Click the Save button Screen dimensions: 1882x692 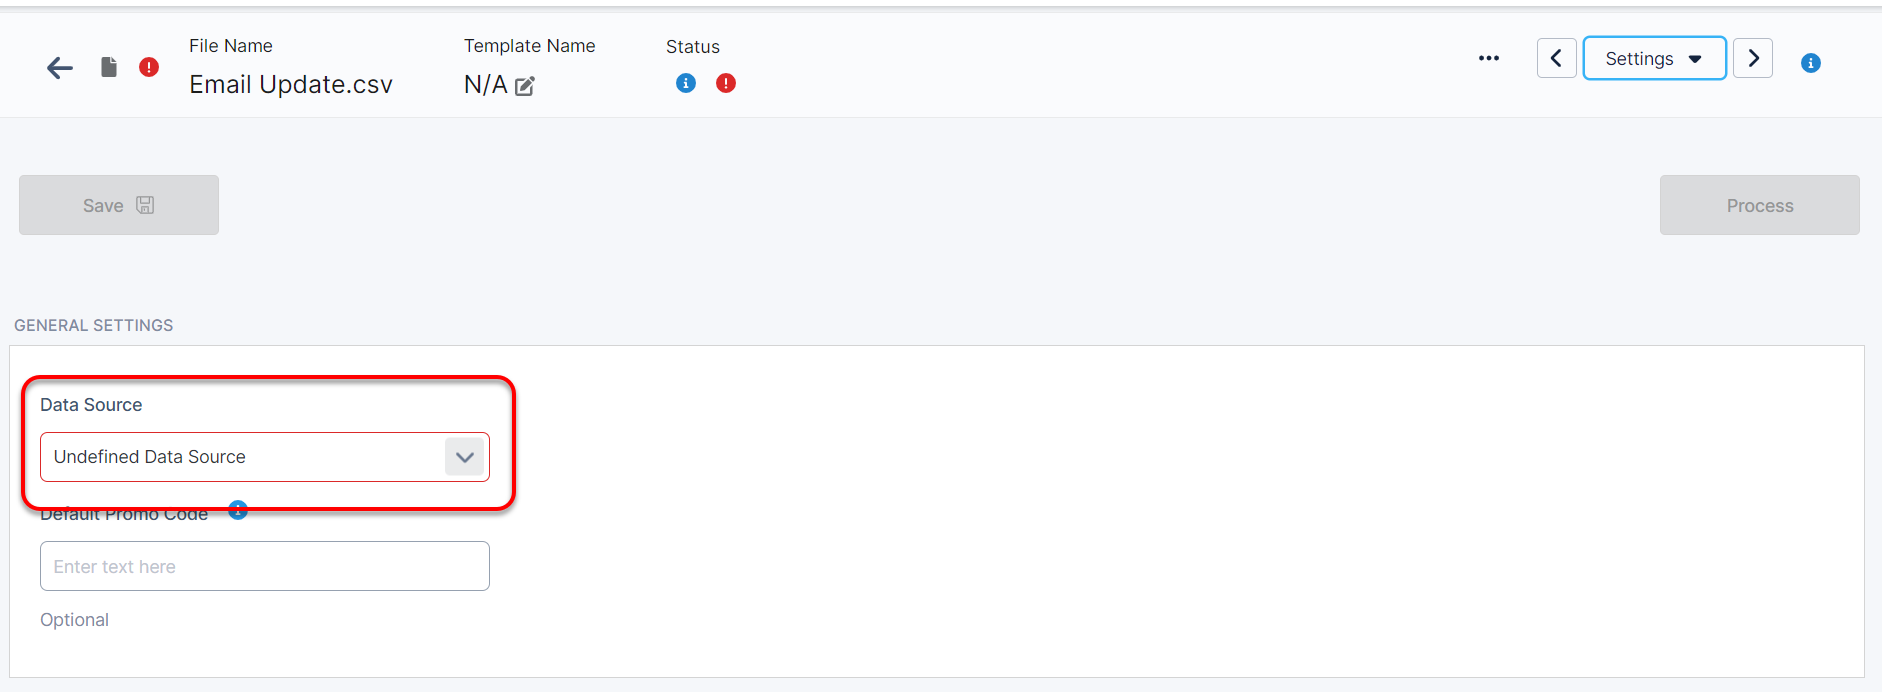[x=119, y=205]
